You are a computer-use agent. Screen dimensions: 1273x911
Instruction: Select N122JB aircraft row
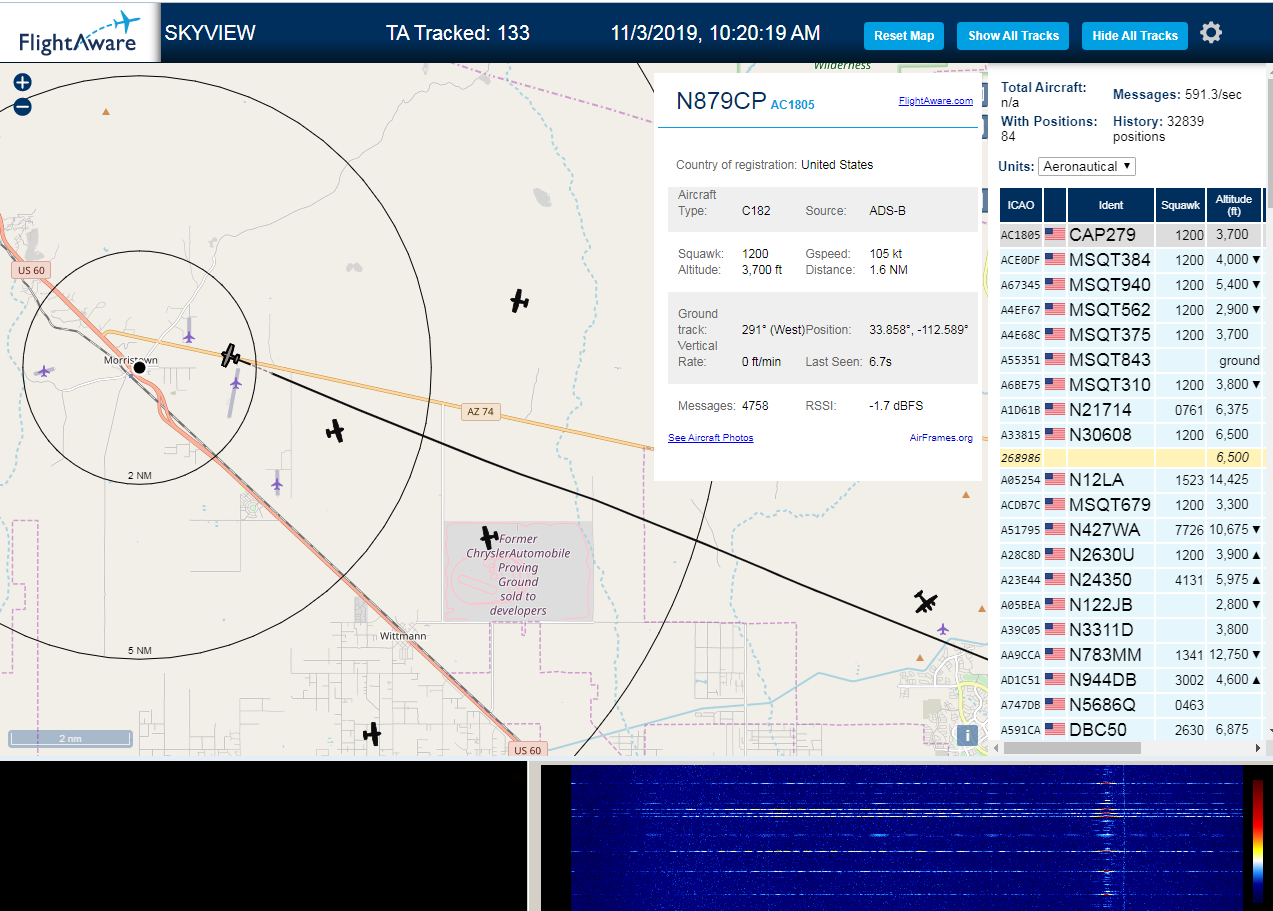pyautogui.click(x=1131, y=604)
